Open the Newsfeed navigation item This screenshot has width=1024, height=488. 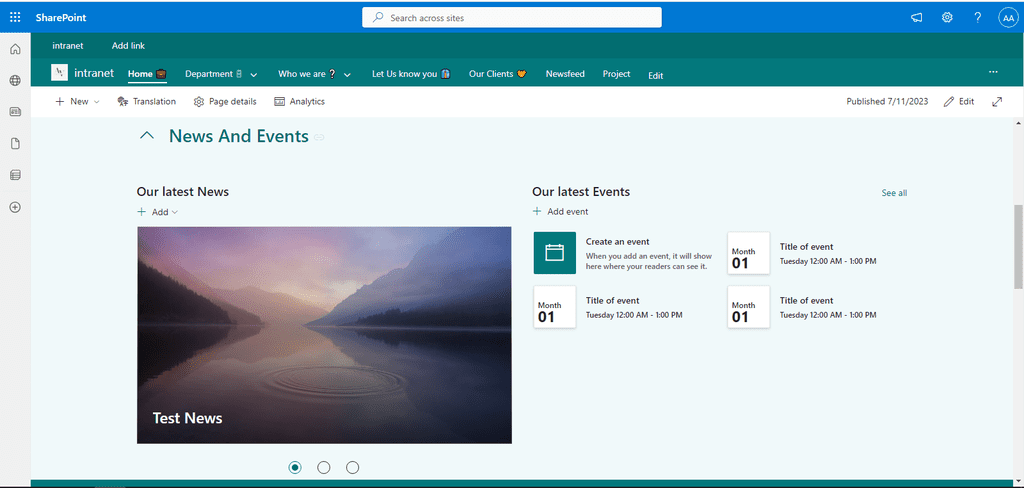point(565,74)
